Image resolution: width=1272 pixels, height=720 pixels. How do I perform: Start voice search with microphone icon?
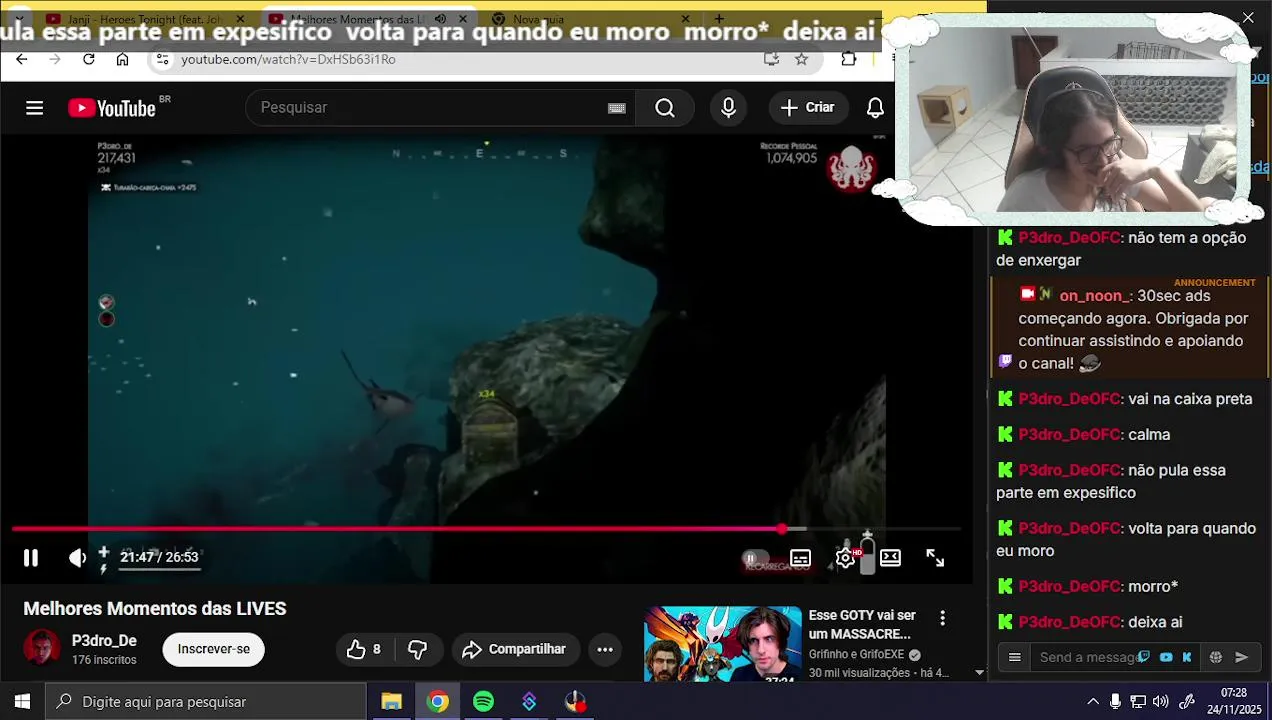[728, 108]
